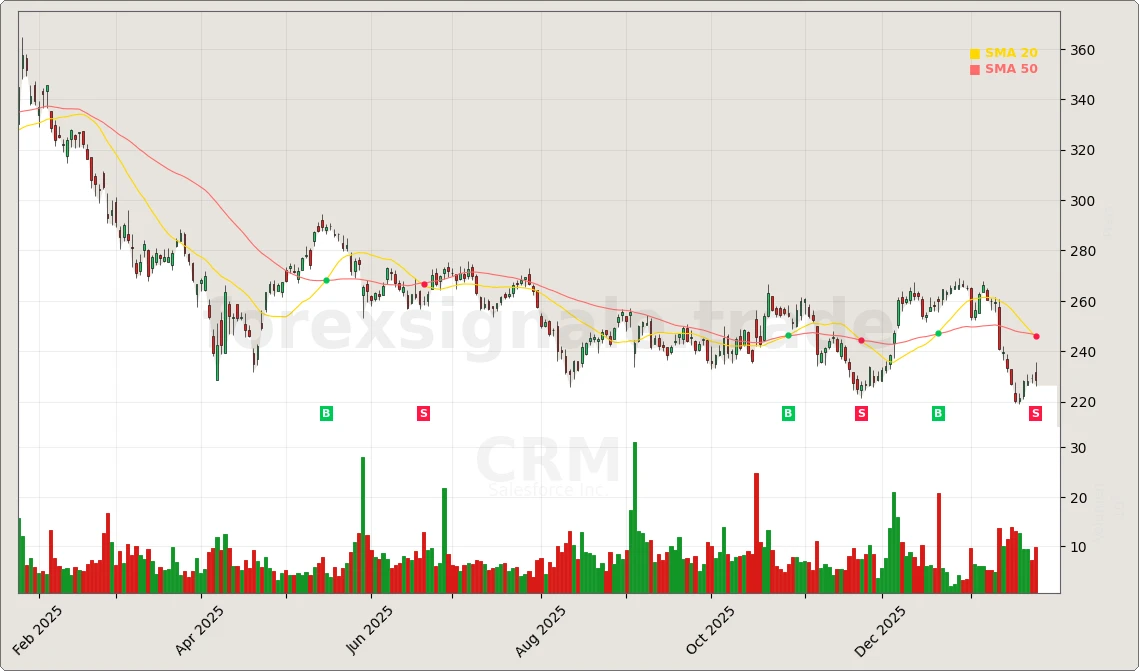Select the first red S sell badge
1139x671 pixels.
423,412
